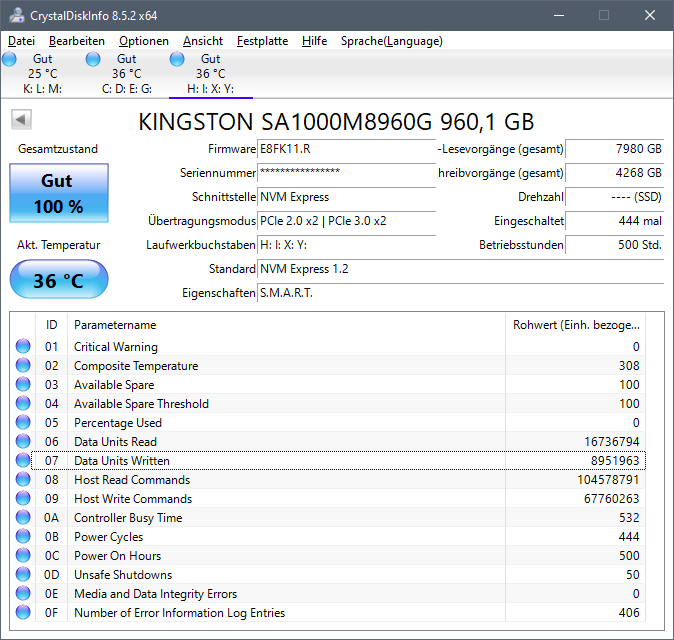This screenshot has width=674, height=640.
Task: Open the Festplatte menu
Action: 263,41
